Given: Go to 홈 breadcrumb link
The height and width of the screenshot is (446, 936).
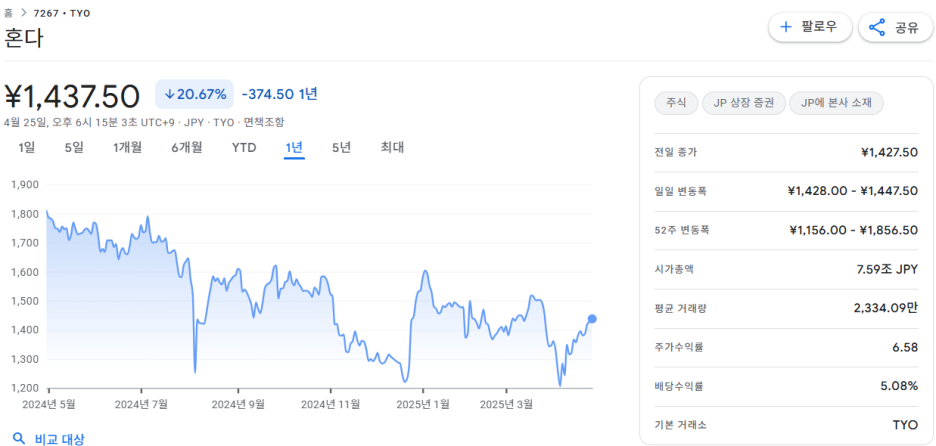Looking at the screenshot, I should (8, 13).
